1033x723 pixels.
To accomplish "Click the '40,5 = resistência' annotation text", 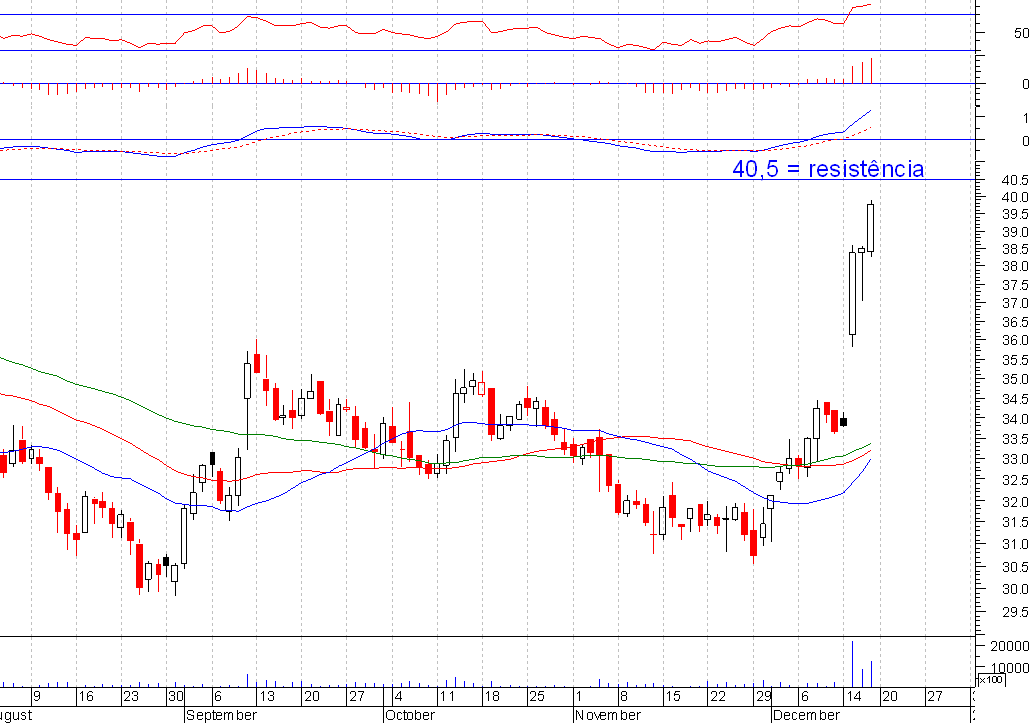I will pyautogui.click(x=828, y=169).
